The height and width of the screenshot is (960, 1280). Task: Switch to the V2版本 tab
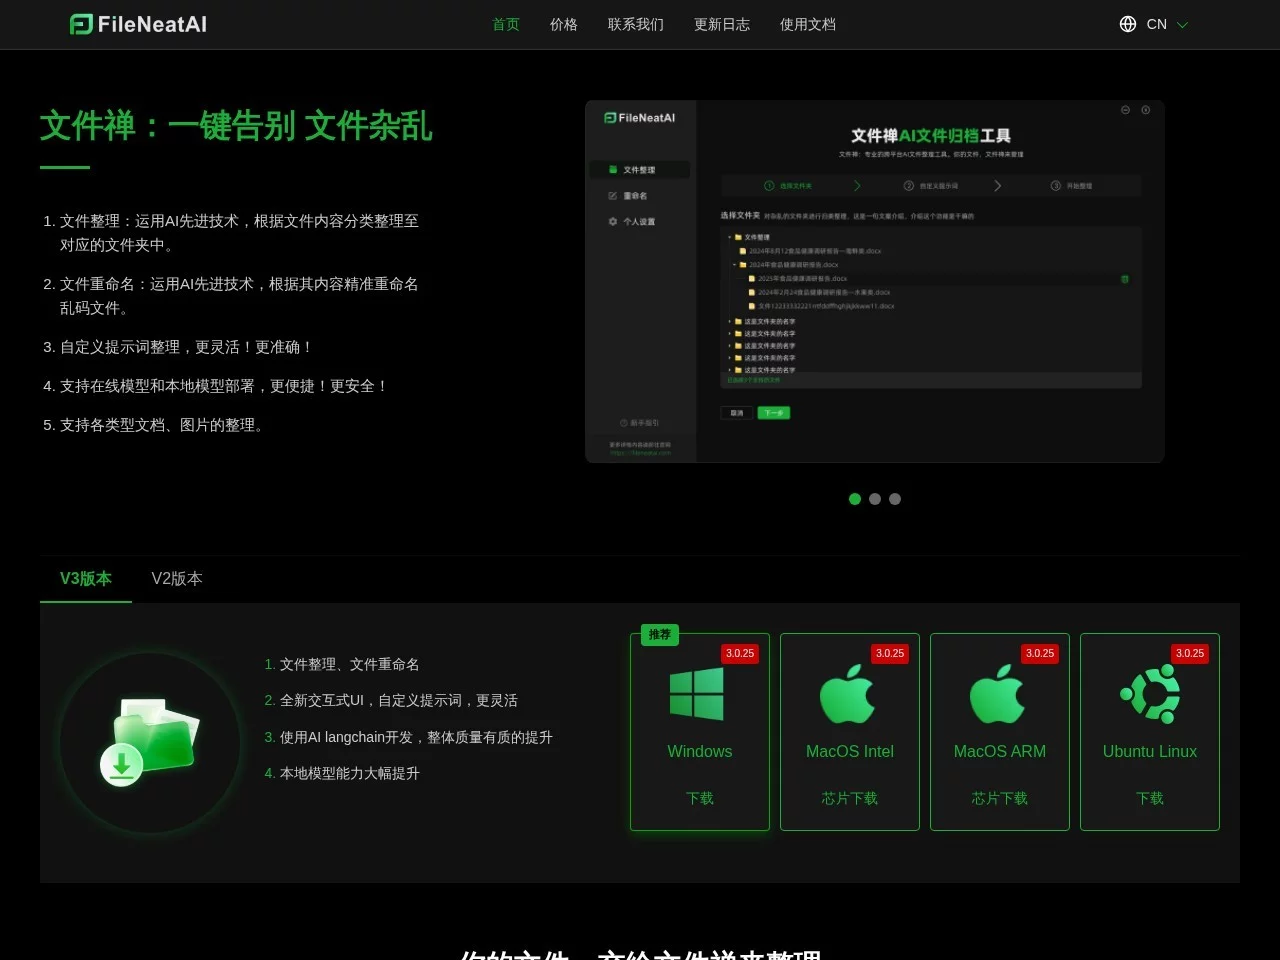[176, 578]
